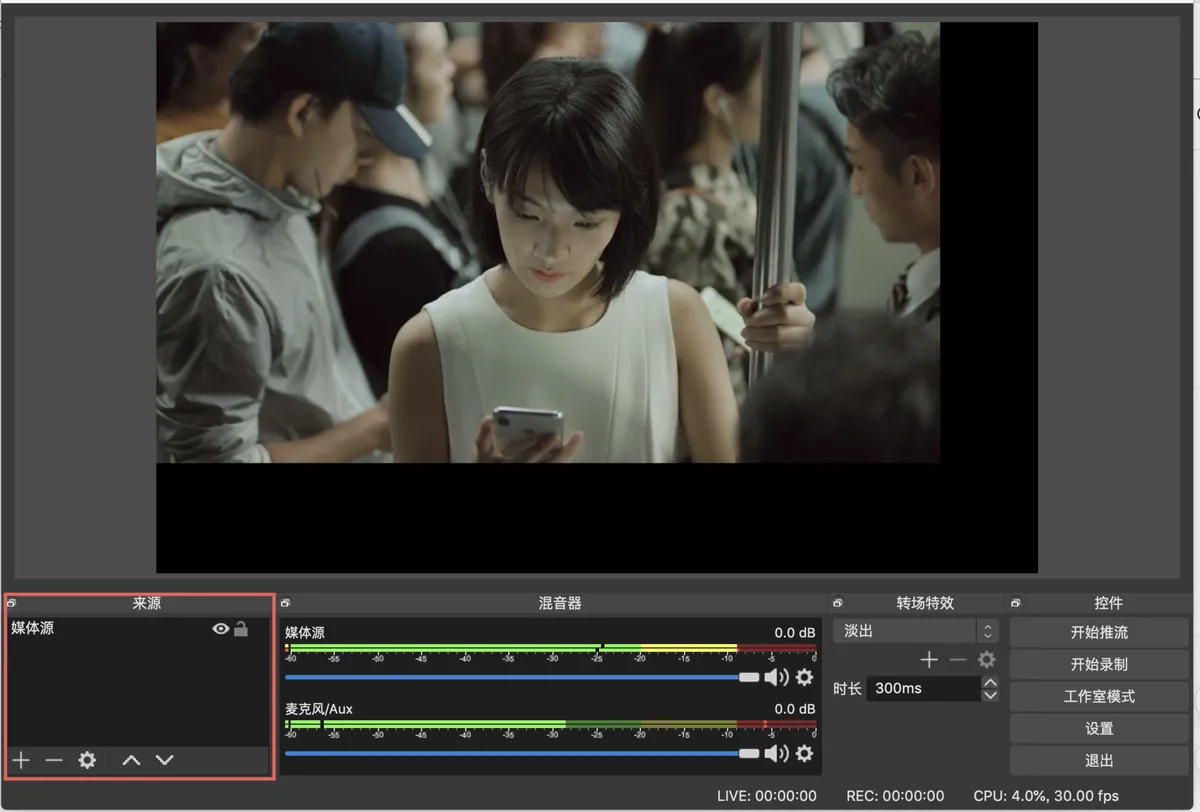
Task: Move source up with up arrow
Action: point(131,760)
